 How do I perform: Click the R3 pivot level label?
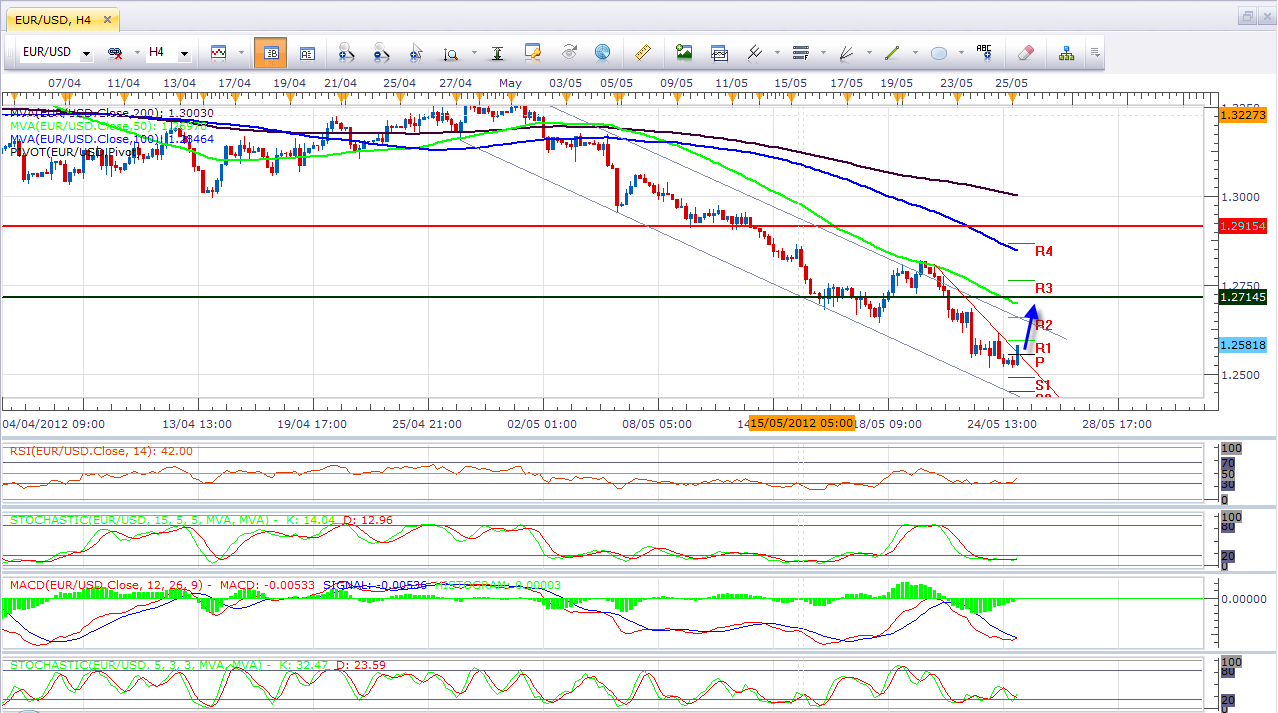click(1044, 288)
